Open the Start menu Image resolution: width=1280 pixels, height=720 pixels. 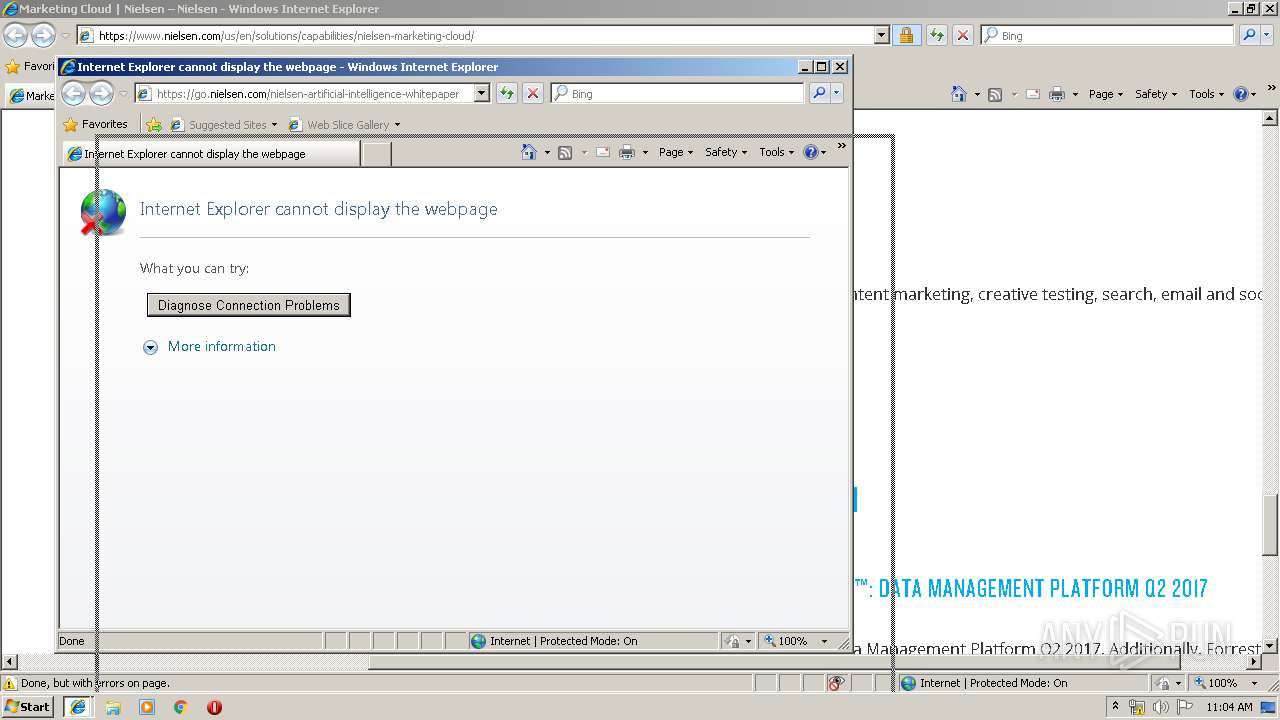(x=28, y=707)
